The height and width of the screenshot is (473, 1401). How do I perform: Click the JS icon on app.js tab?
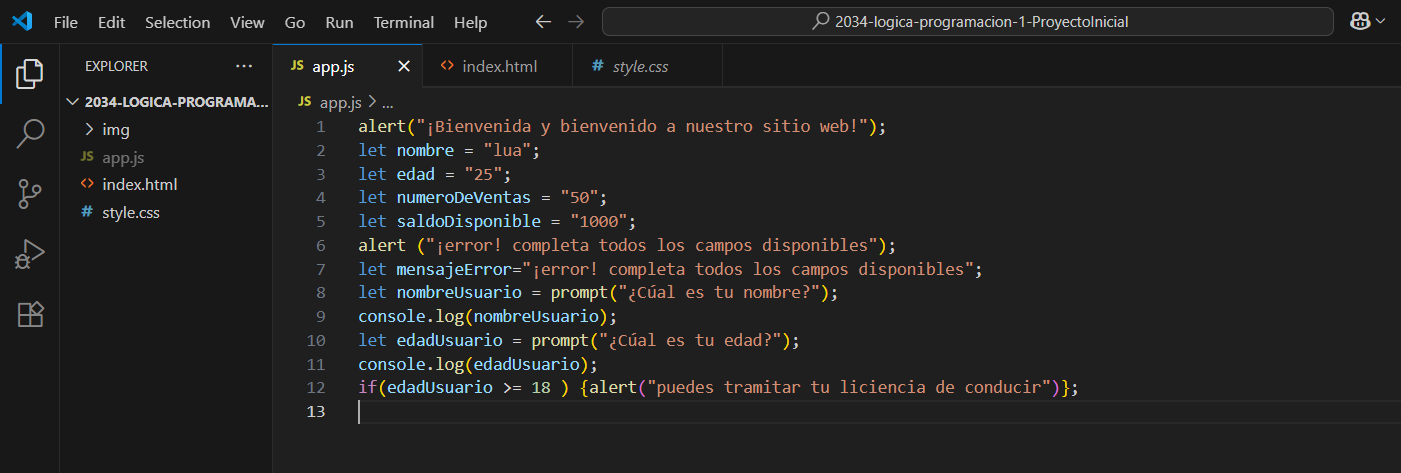(297, 66)
